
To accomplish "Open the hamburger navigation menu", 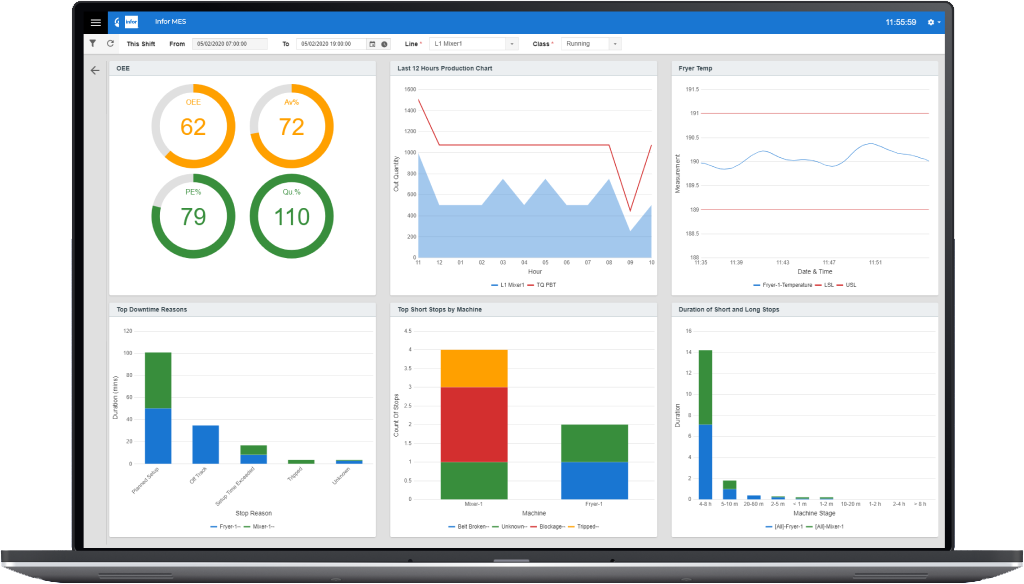I will pyautogui.click(x=95, y=21).
